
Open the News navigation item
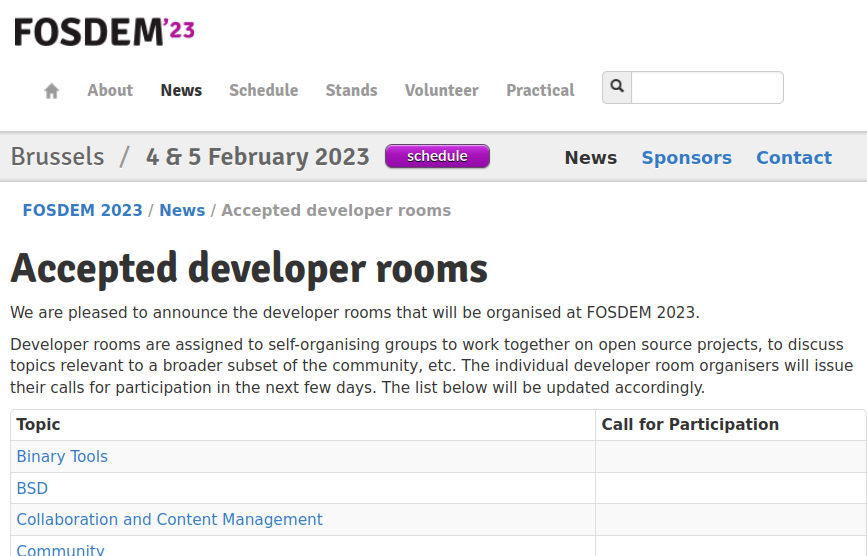[181, 90]
